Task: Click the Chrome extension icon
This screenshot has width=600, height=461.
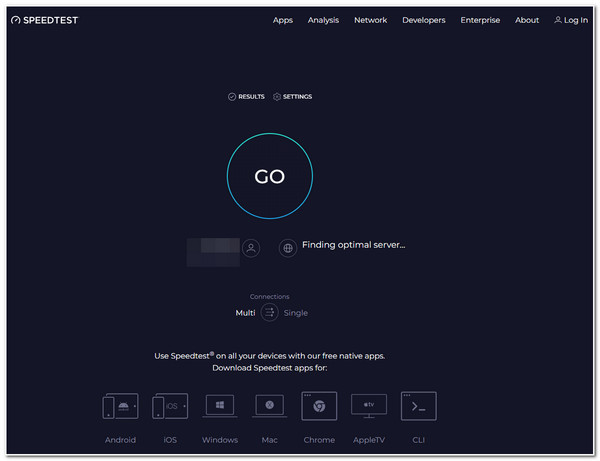Action: pyautogui.click(x=319, y=406)
